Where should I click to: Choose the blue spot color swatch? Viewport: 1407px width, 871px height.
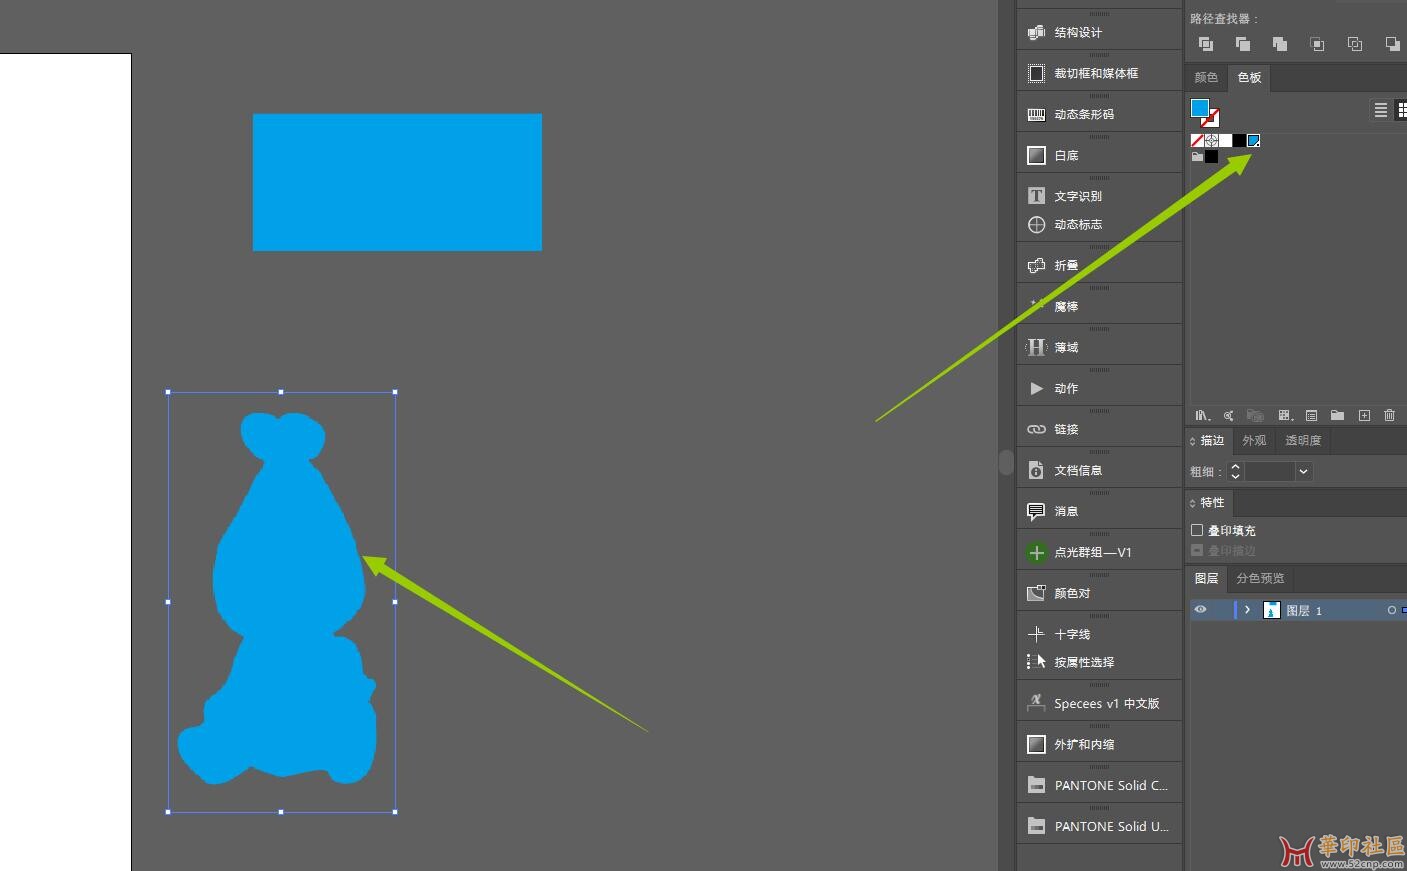coord(1253,141)
